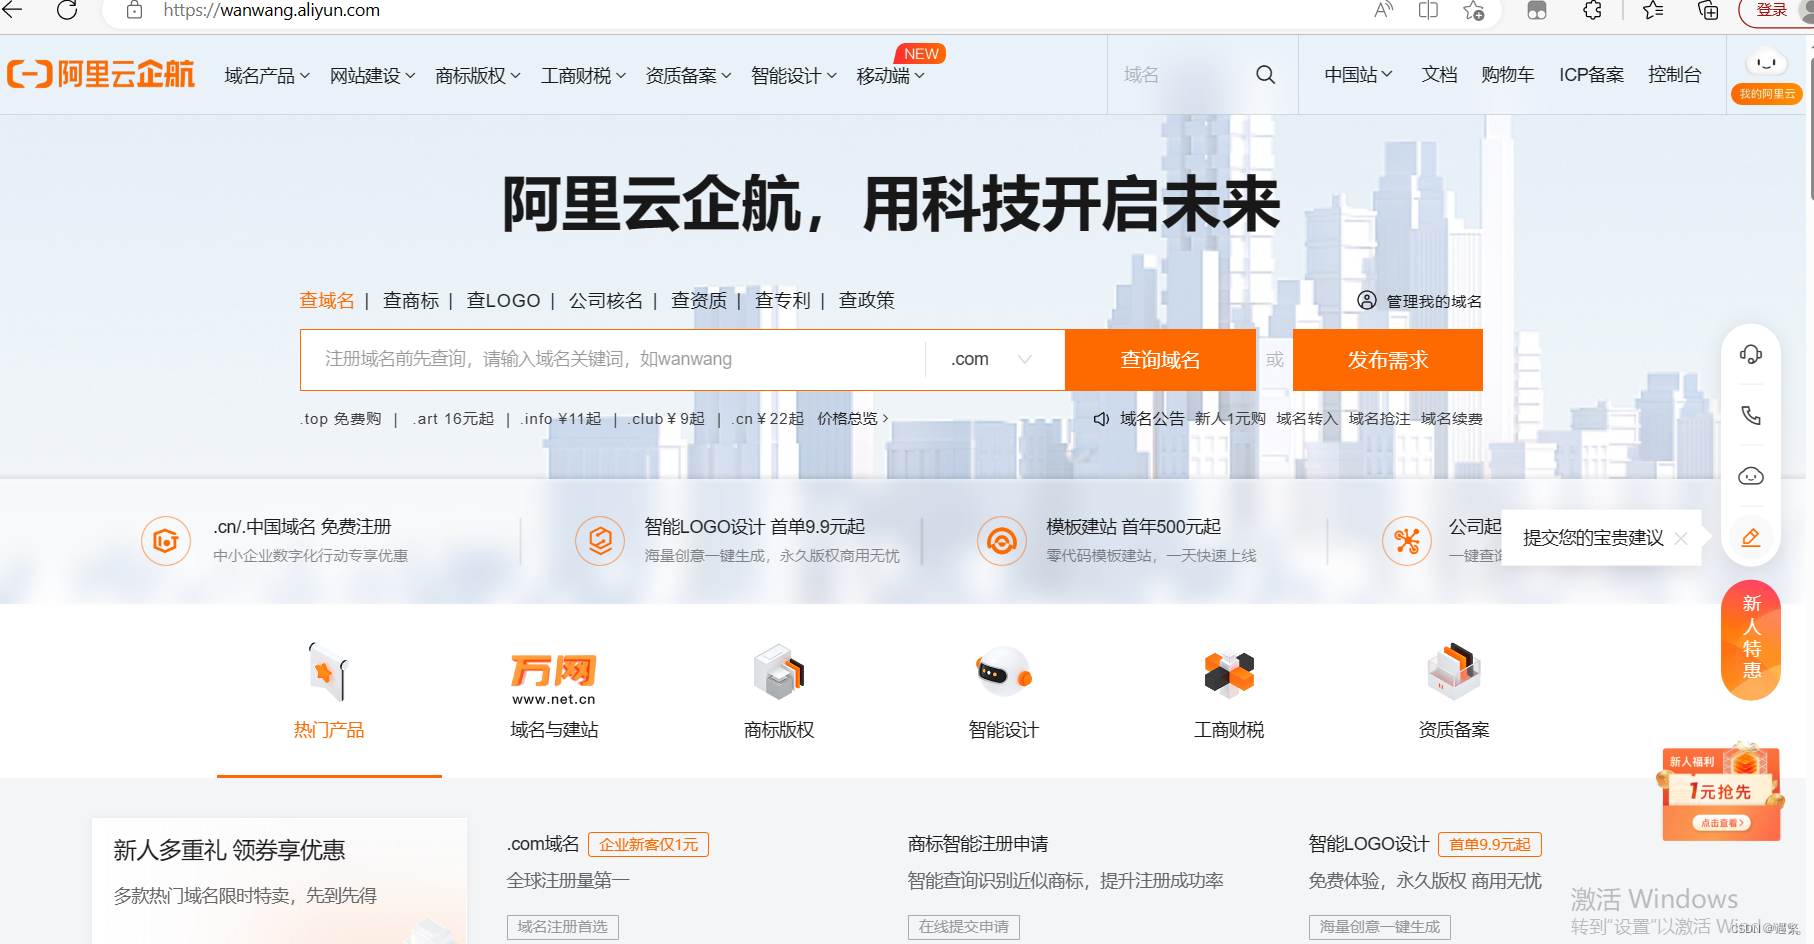Image resolution: width=1814 pixels, height=944 pixels.
Task: Click the phone contact icon in sidebar
Action: click(1751, 415)
